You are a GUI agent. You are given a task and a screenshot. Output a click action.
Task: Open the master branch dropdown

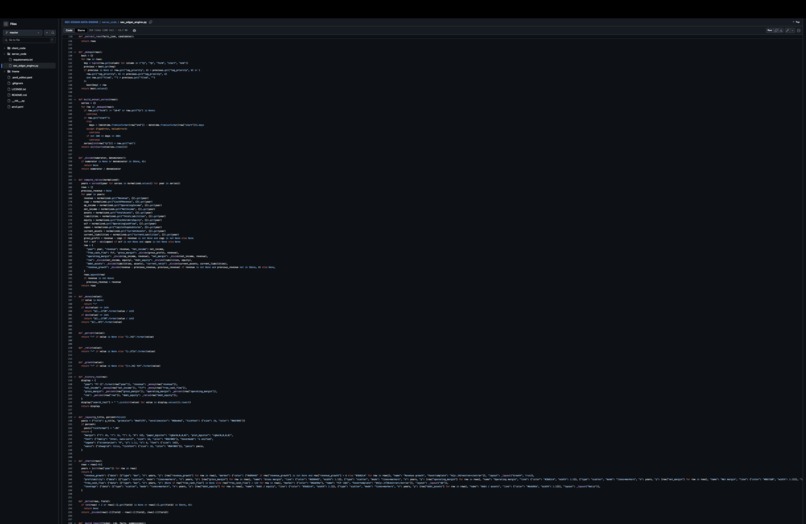point(23,32)
